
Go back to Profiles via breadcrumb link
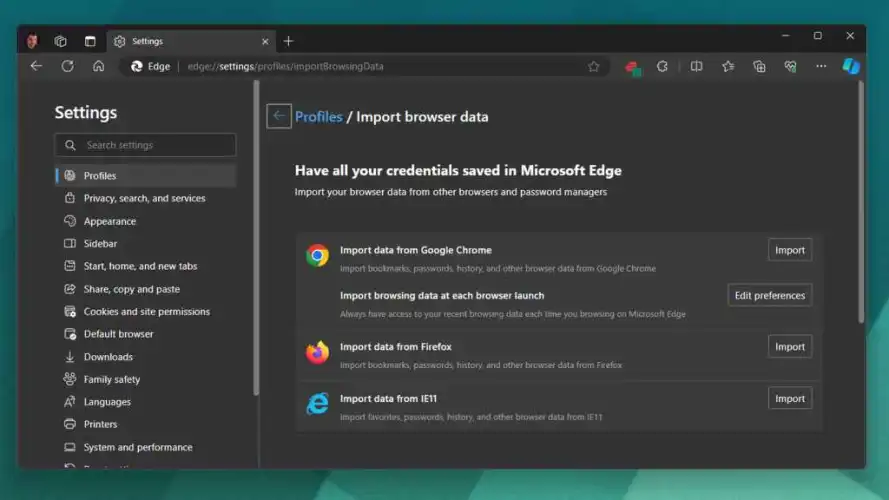[x=318, y=117]
